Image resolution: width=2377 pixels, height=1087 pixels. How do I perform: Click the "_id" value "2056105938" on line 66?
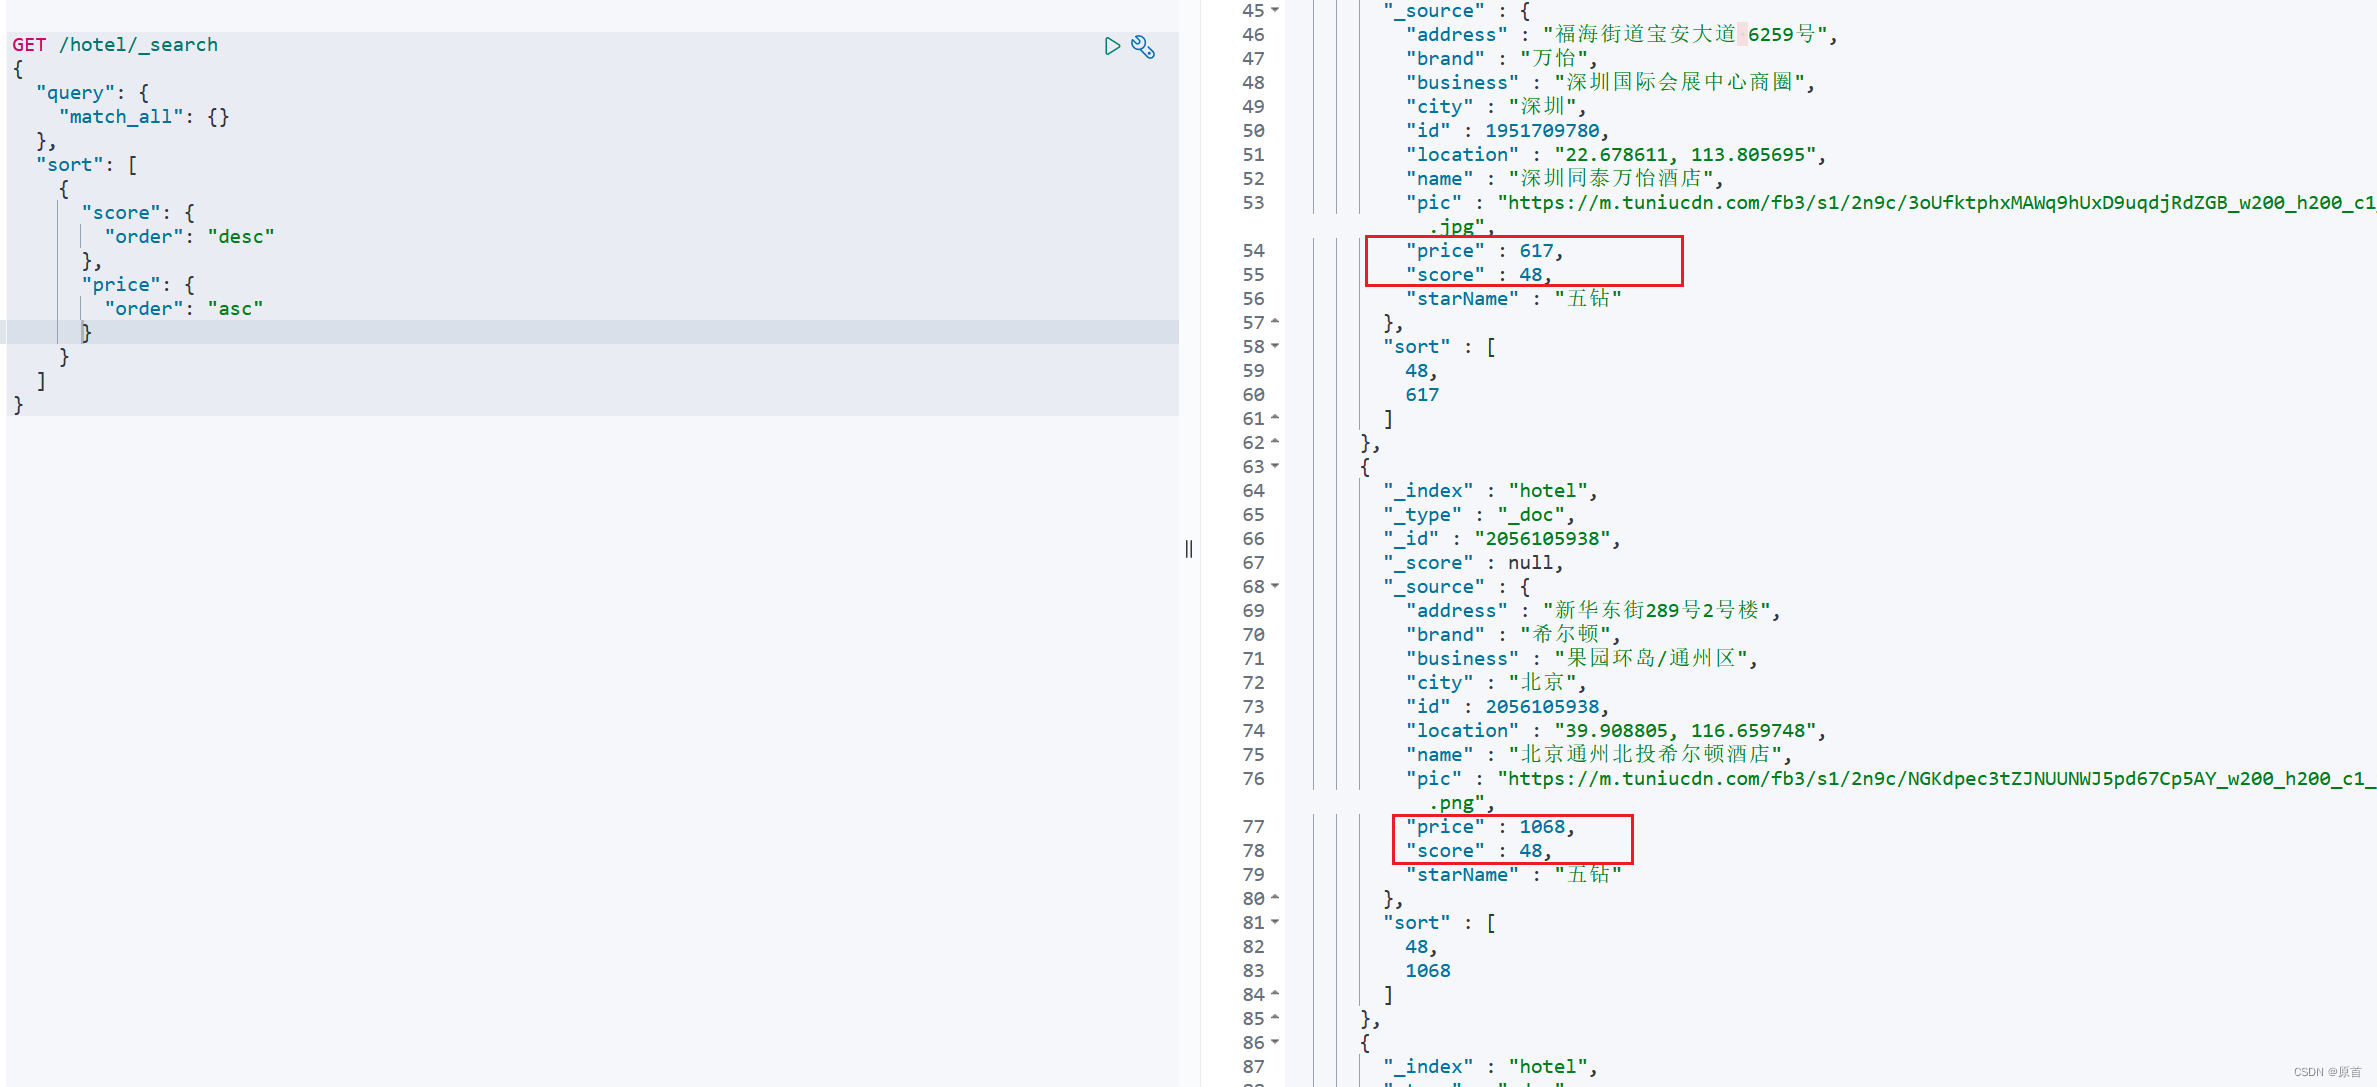click(x=1542, y=539)
